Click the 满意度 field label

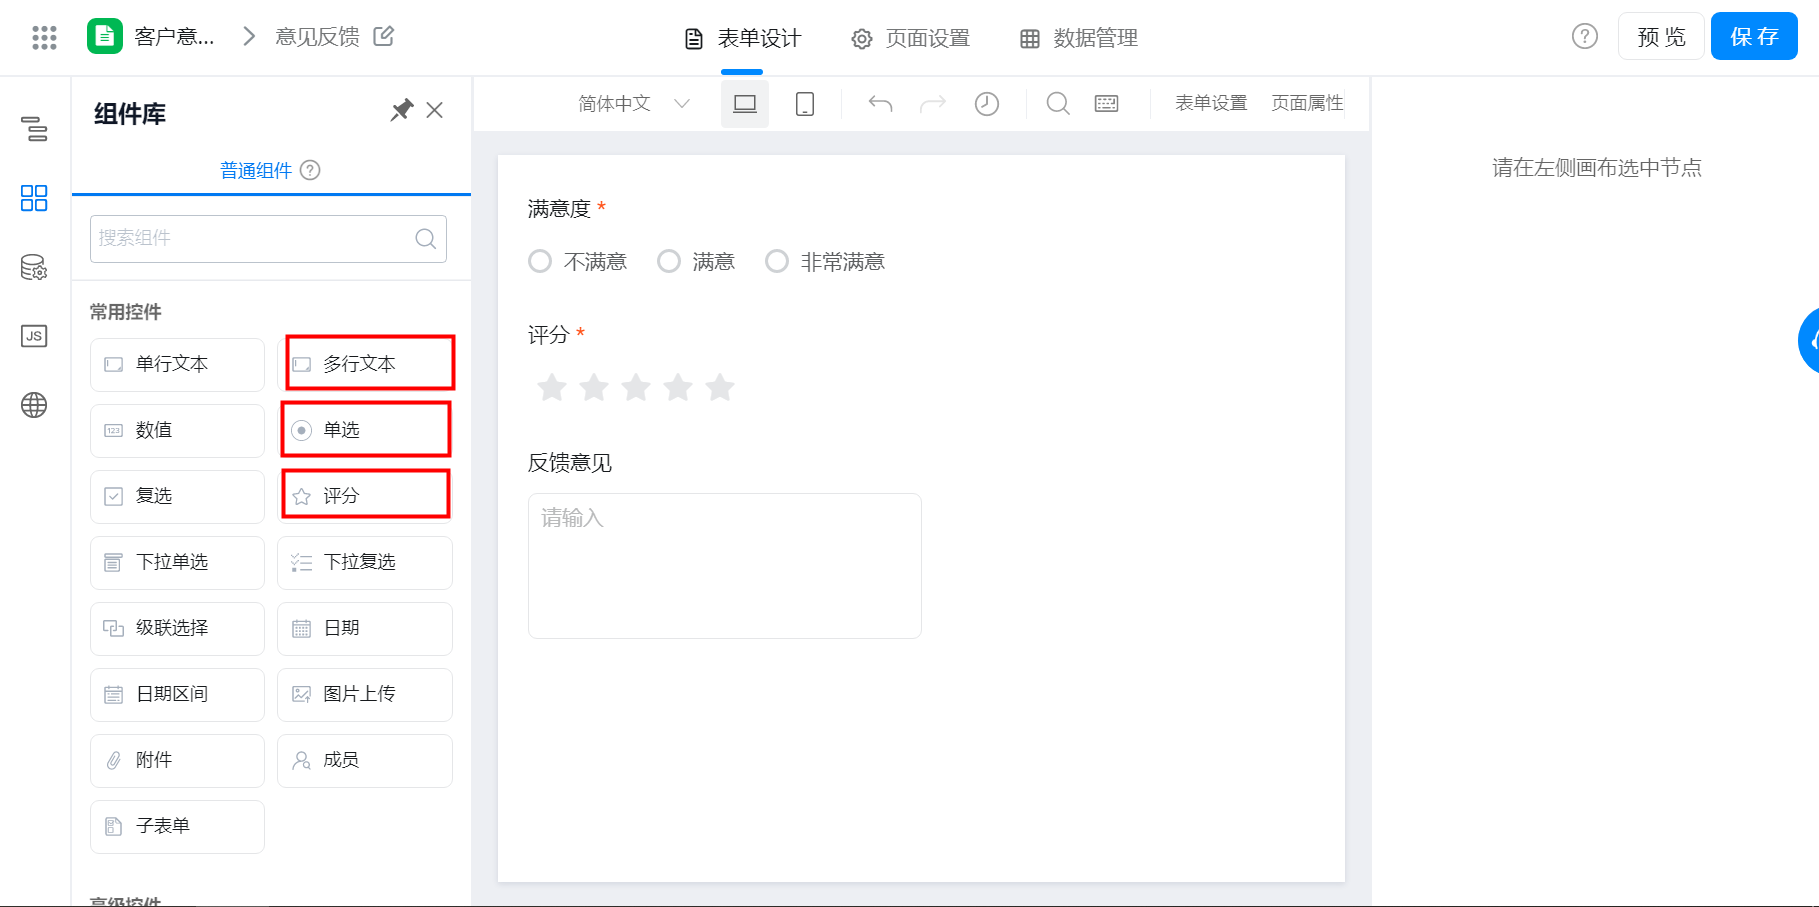tap(559, 209)
